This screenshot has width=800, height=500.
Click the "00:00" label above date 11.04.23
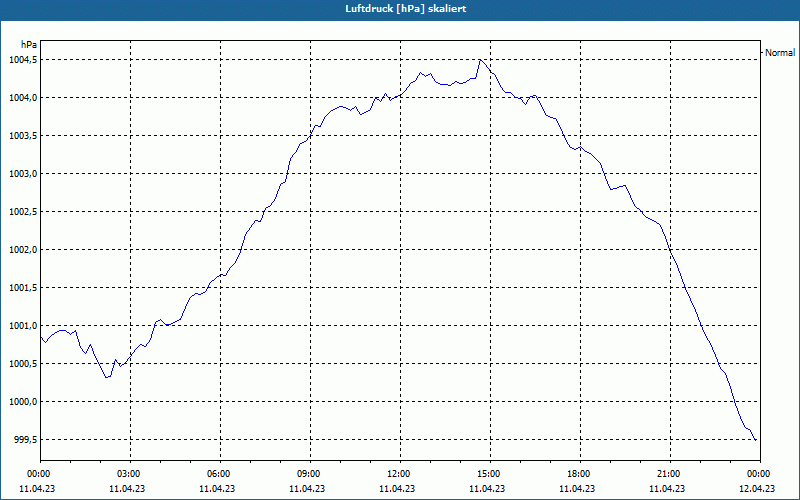(37, 474)
